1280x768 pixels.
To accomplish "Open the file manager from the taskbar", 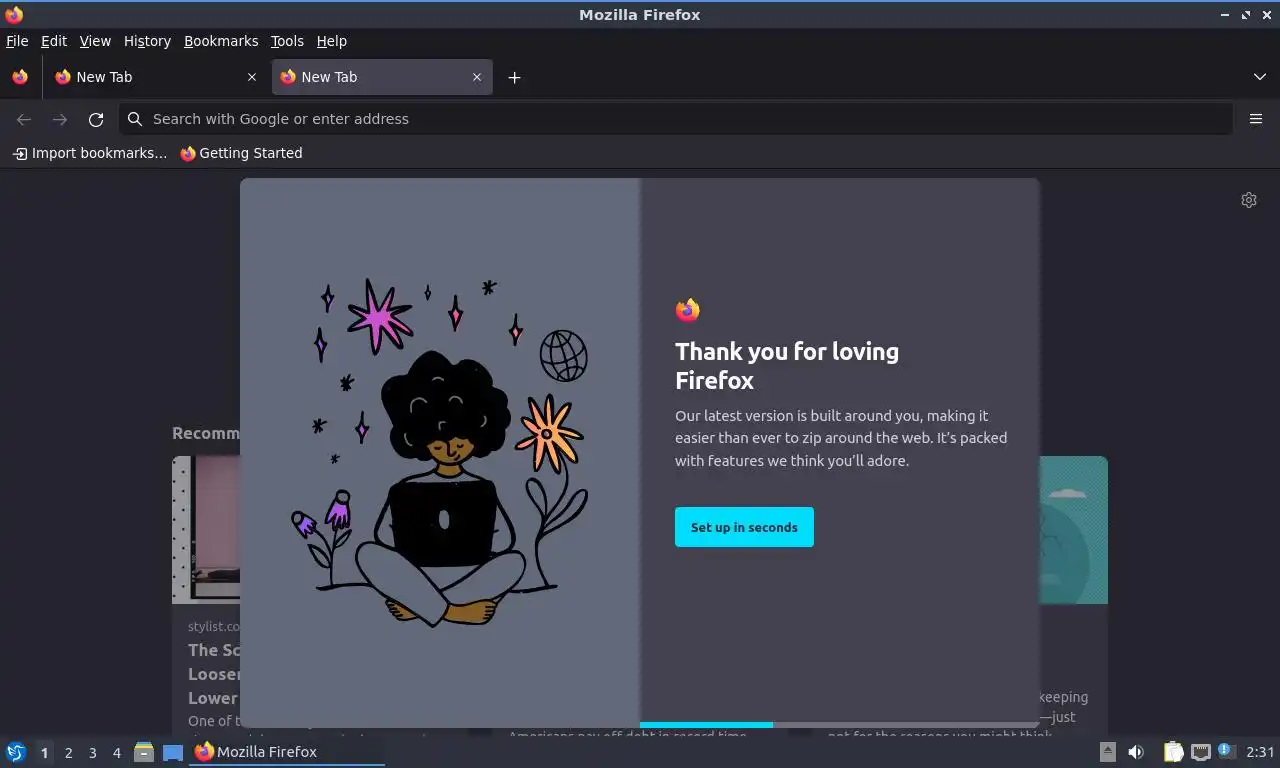I will (144, 752).
